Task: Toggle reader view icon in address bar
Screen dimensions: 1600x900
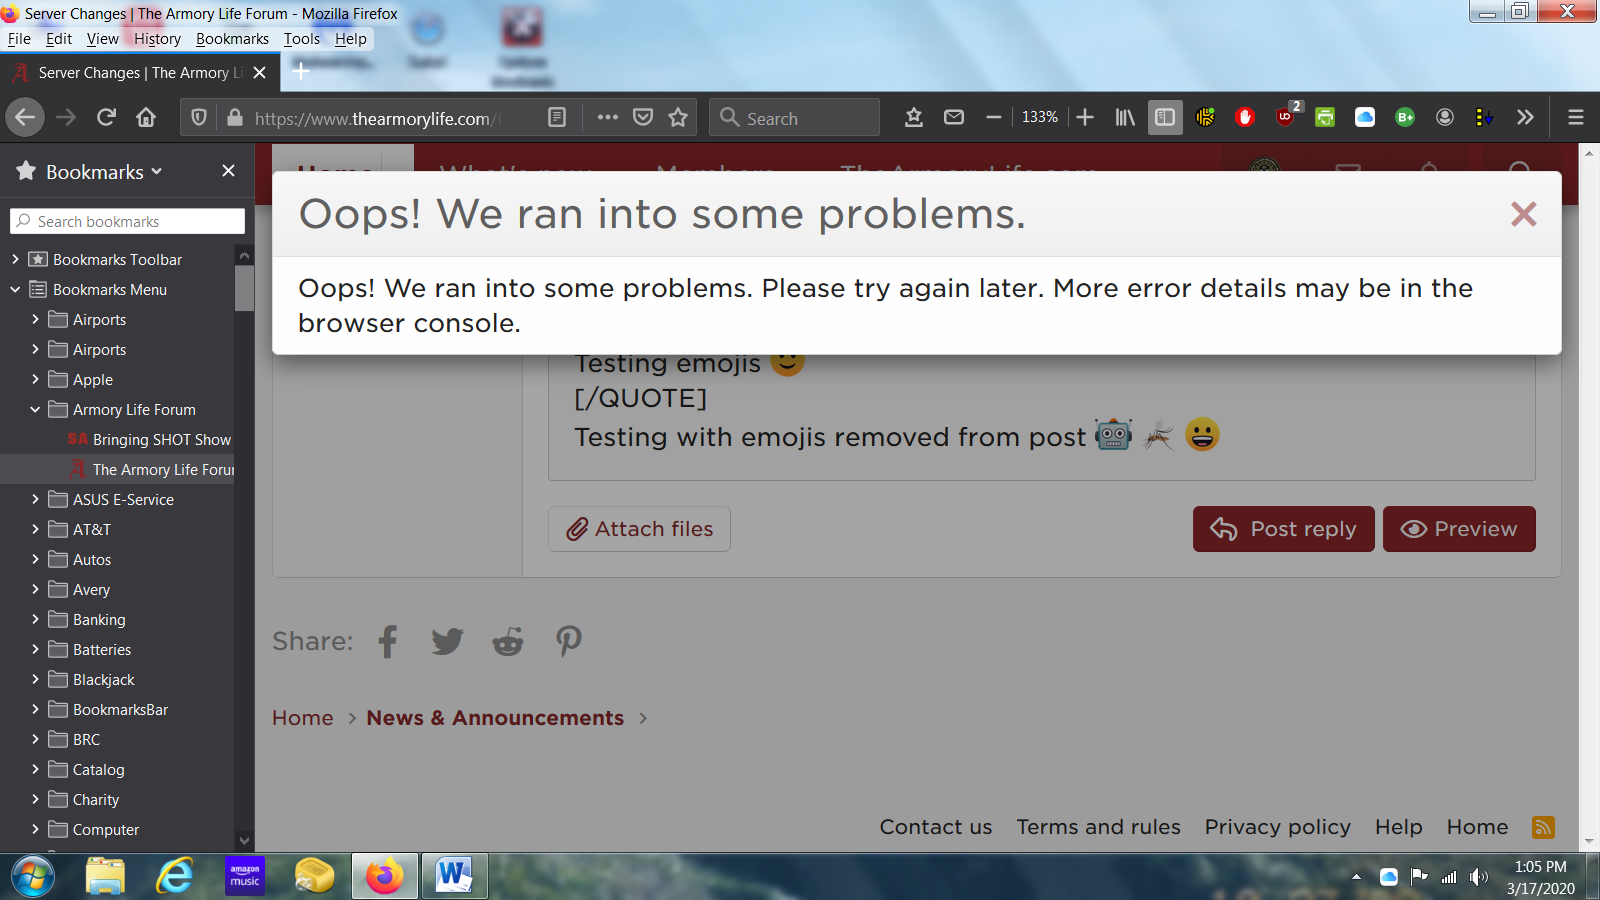Action: pos(557,118)
